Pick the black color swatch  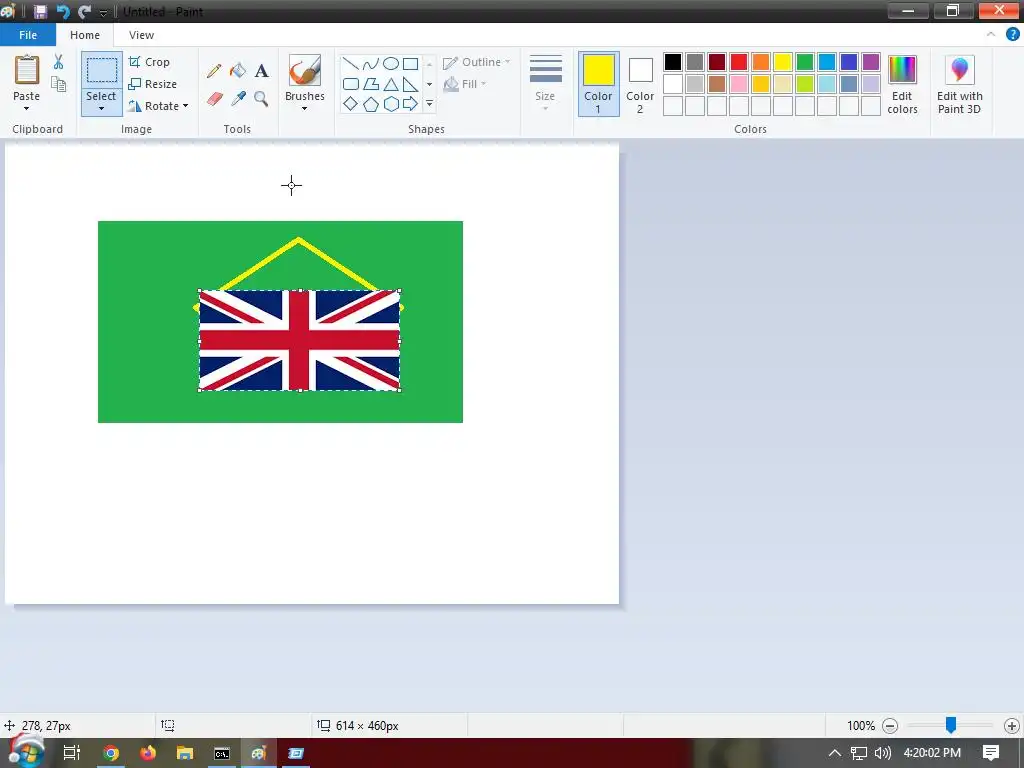point(673,62)
